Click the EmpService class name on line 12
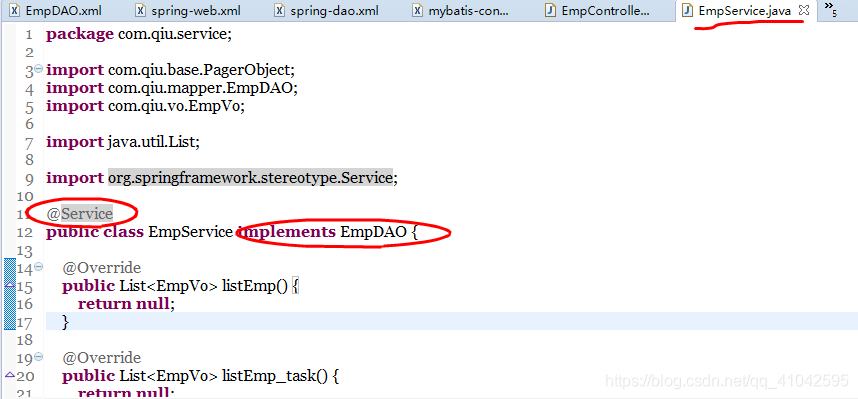Viewport: 858px width, 399px height. point(190,232)
